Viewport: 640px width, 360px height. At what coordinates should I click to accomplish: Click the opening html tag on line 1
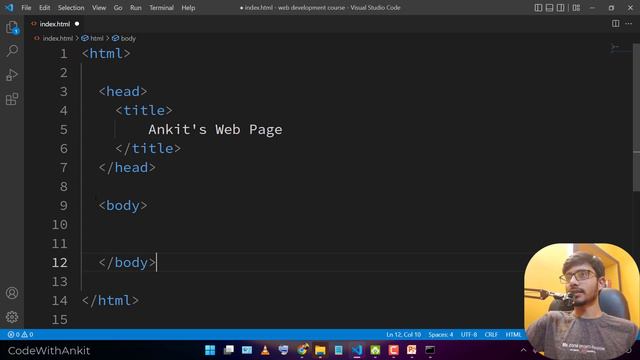106,53
